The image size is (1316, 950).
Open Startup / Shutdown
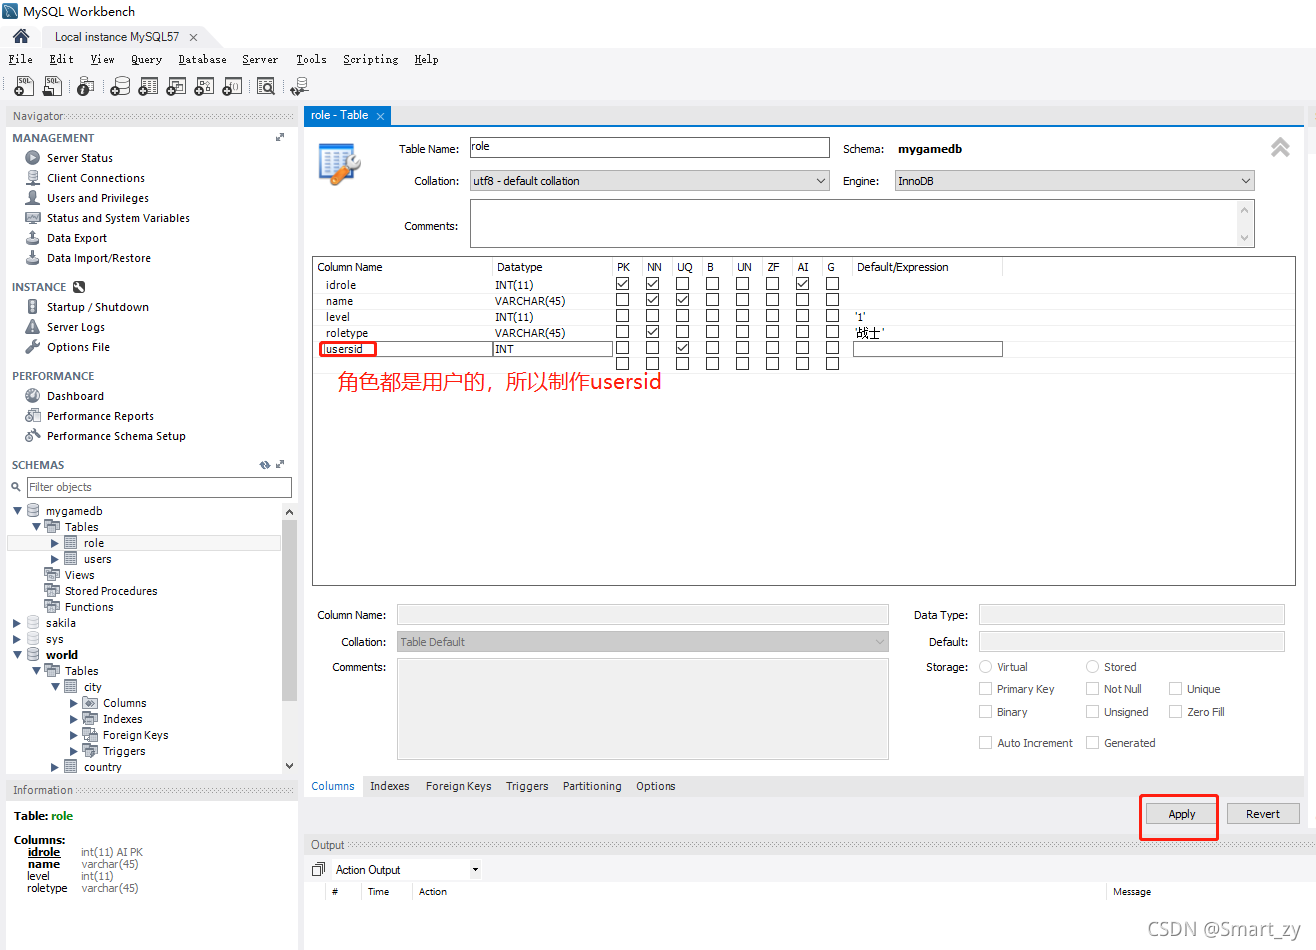coord(98,307)
